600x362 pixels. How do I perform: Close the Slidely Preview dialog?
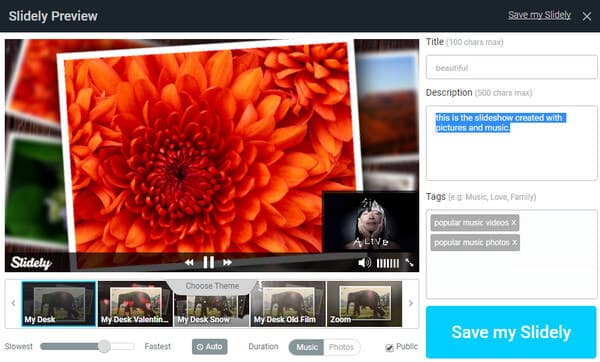click(x=587, y=16)
